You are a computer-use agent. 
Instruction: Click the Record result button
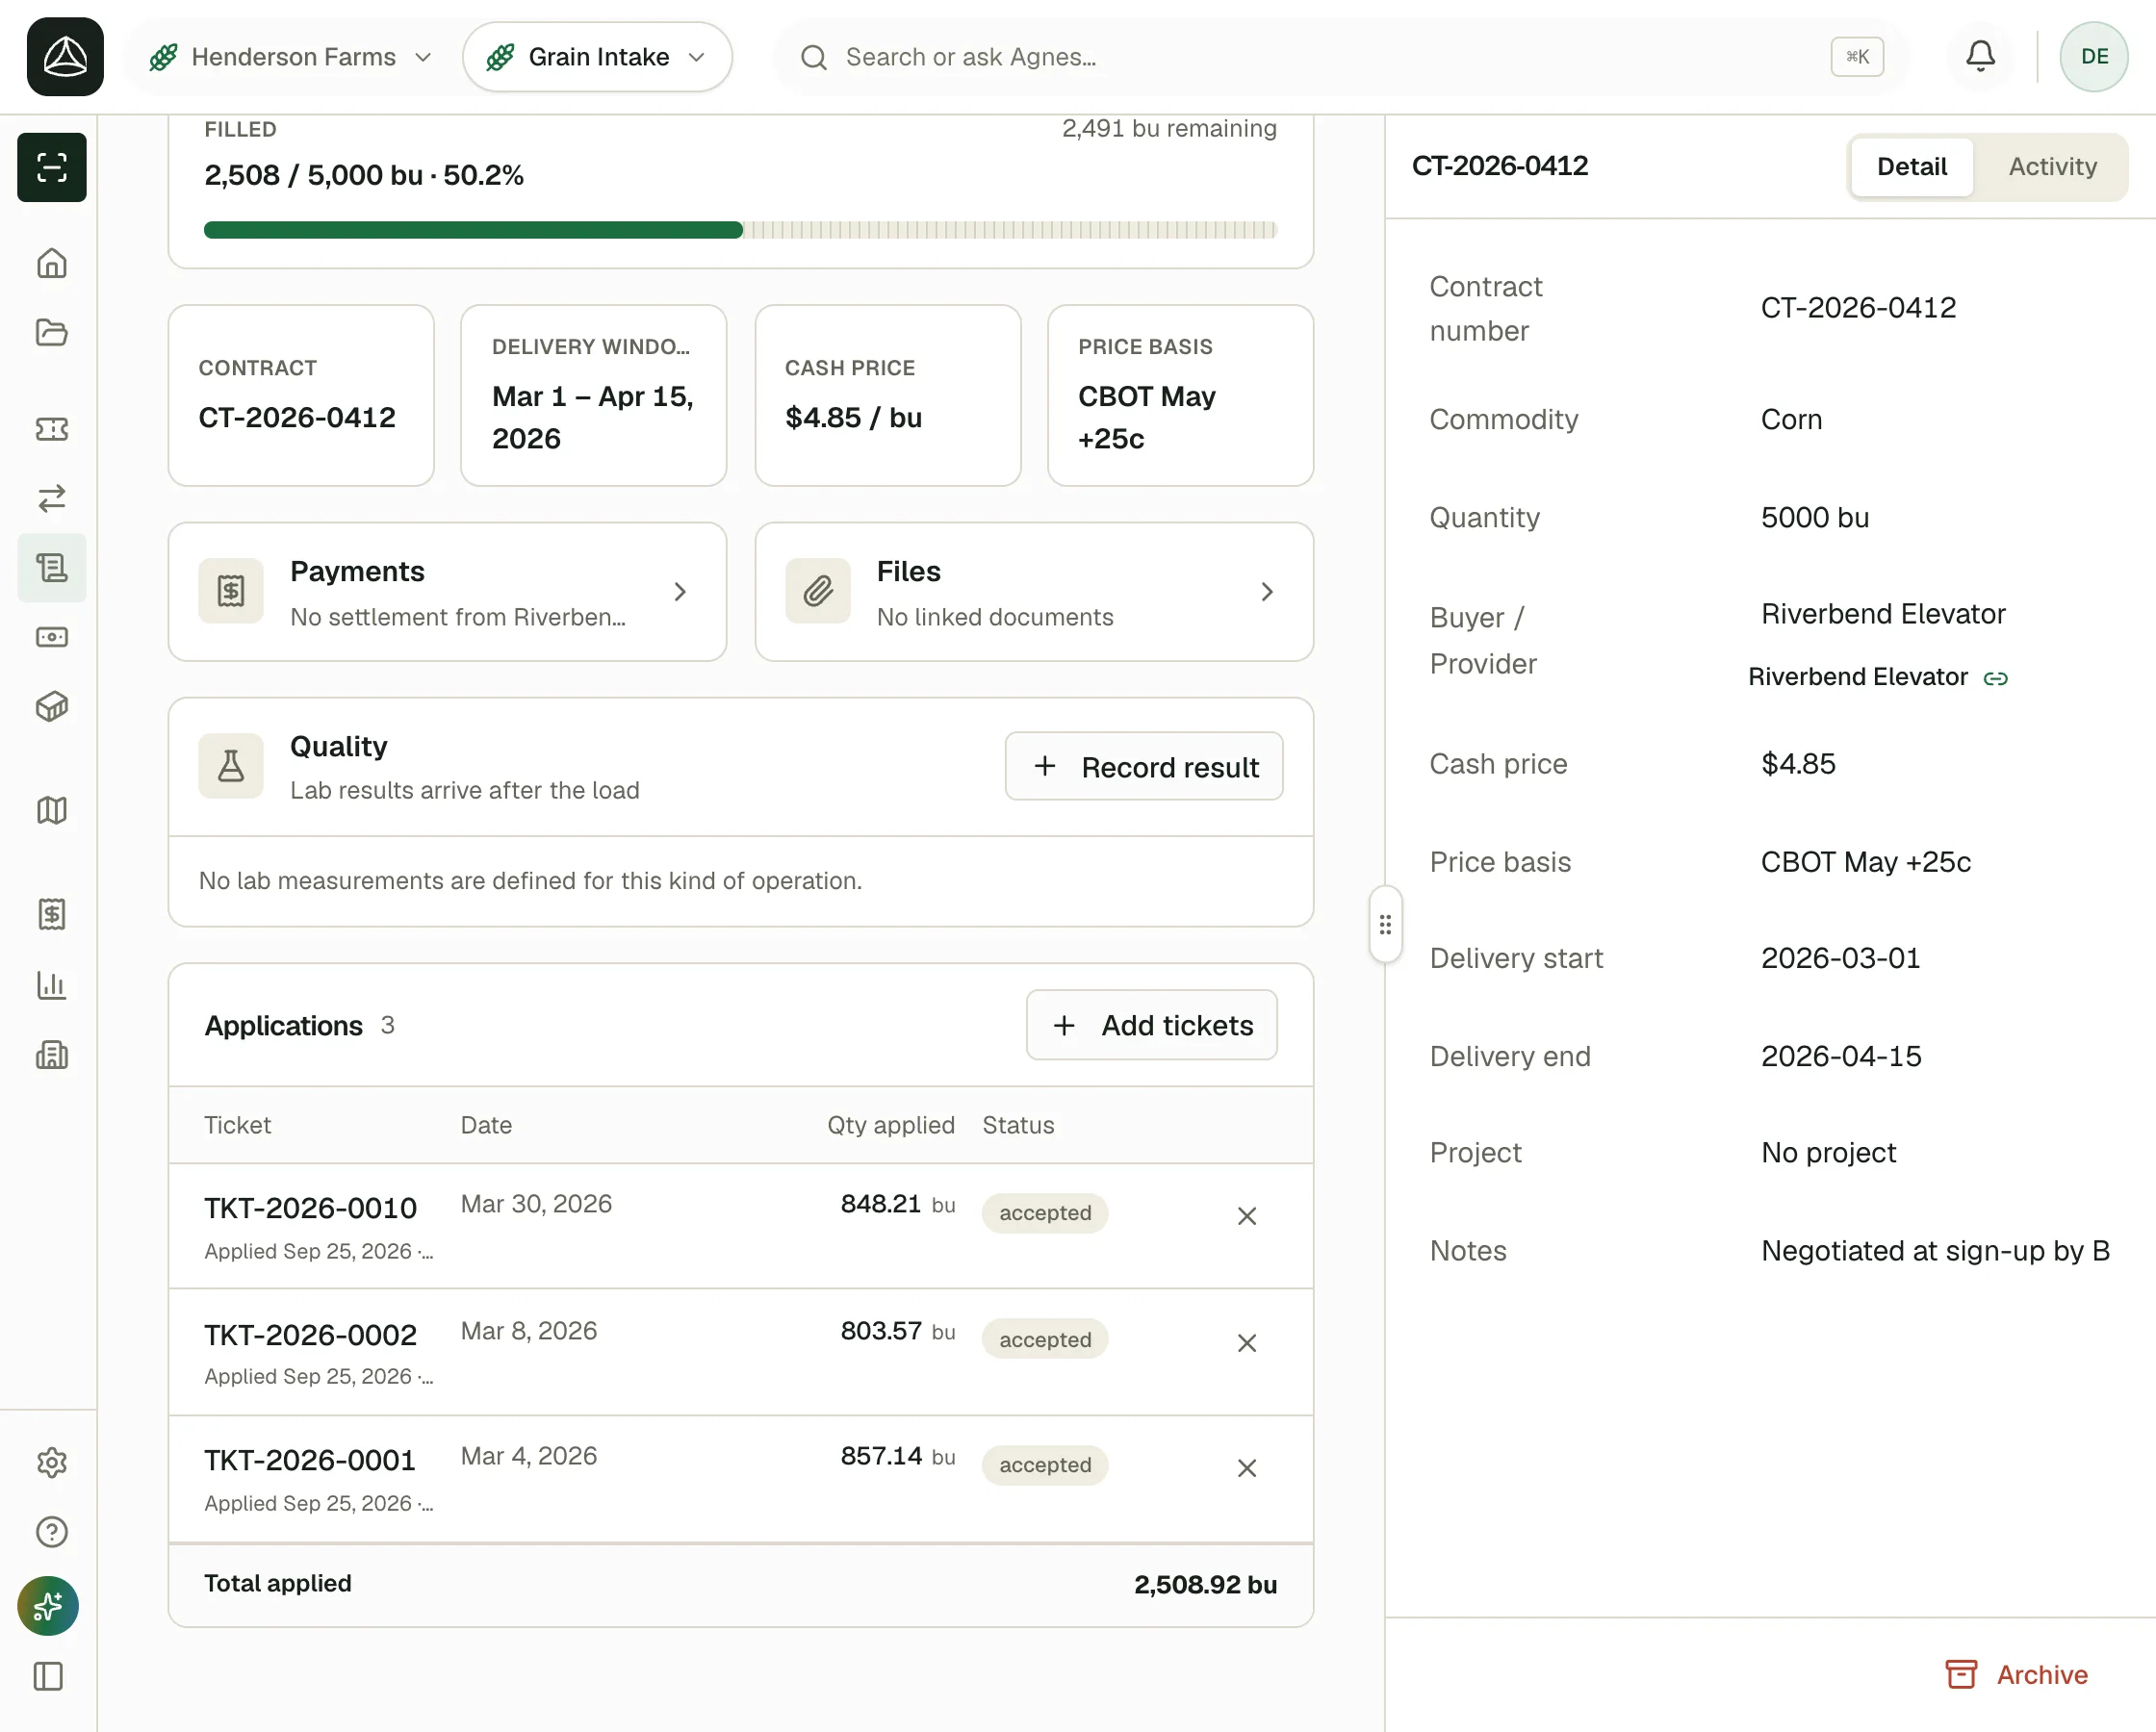[1144, 767]
